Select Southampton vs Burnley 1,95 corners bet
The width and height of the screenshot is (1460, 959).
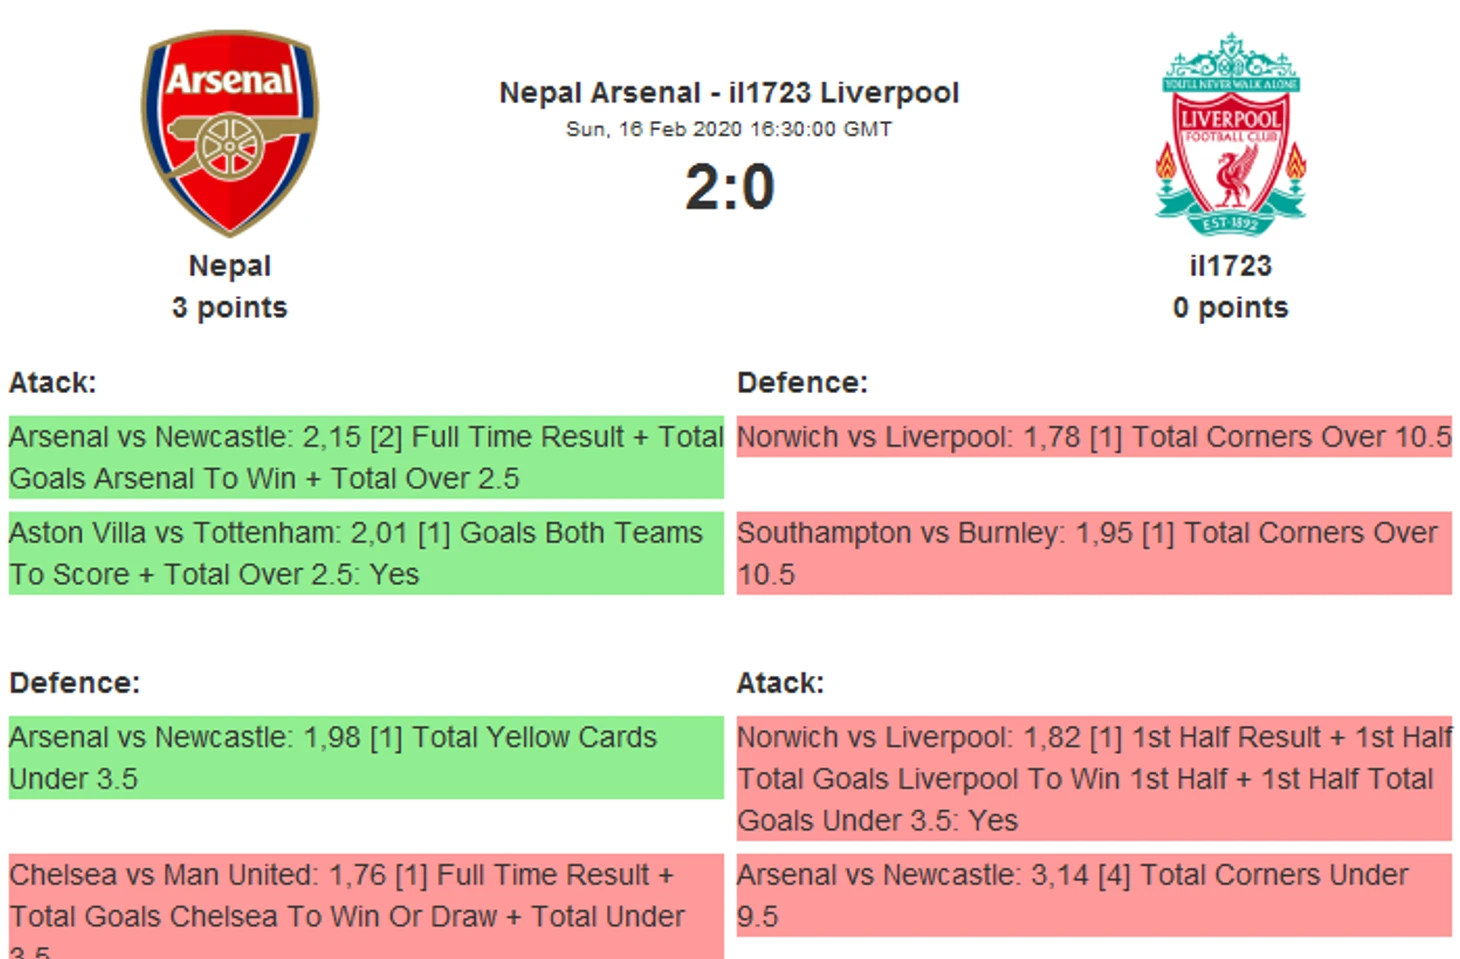click(x=1094, y=553)
